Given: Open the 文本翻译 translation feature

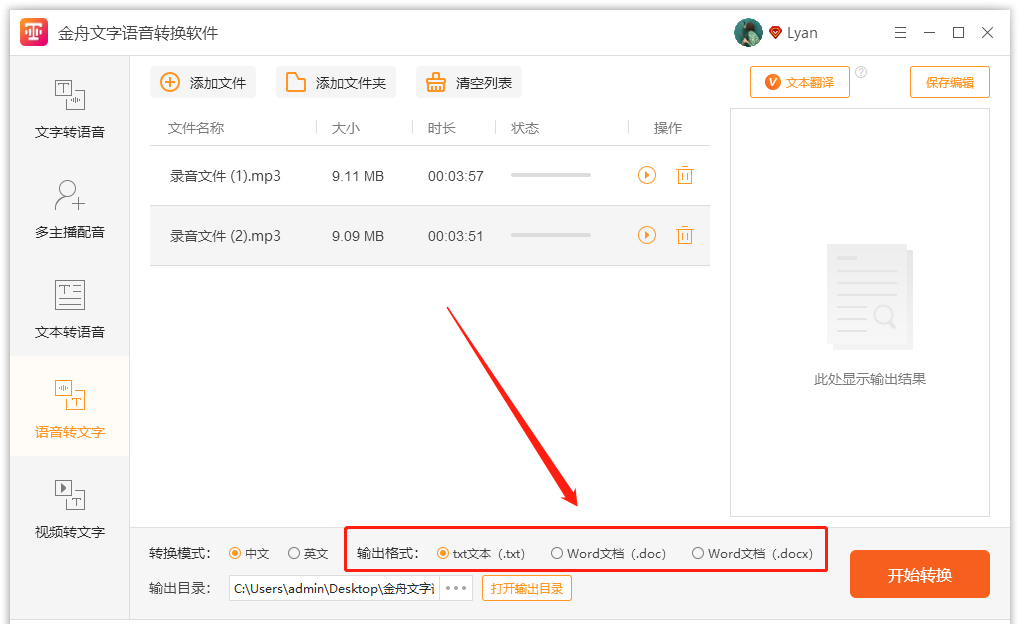Looking at the screenshot, I should (800, 83).
